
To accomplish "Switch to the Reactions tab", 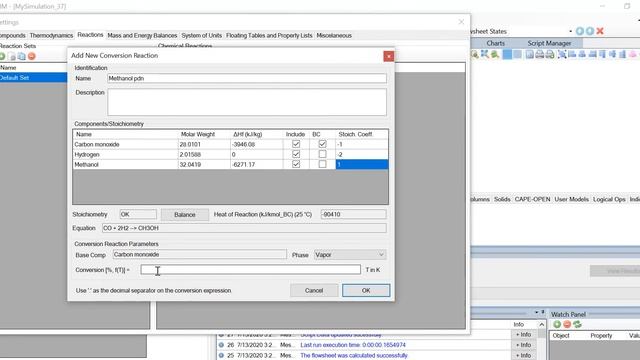I will click(x=90, y=35).
